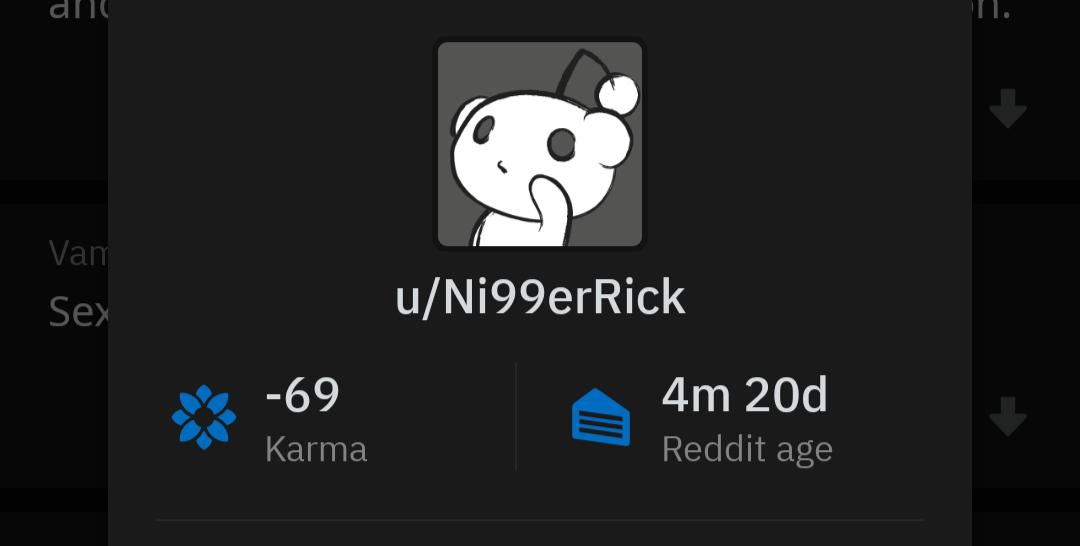The image size is (1080, 546).
Task: Click the Snoo's raised hand in the avatar
Action: coord(550,209)
